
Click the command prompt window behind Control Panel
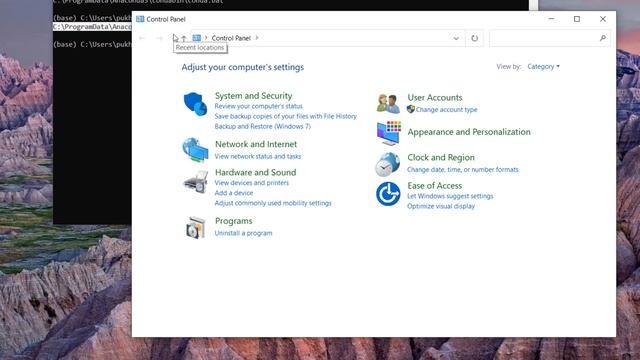point(92,122)
